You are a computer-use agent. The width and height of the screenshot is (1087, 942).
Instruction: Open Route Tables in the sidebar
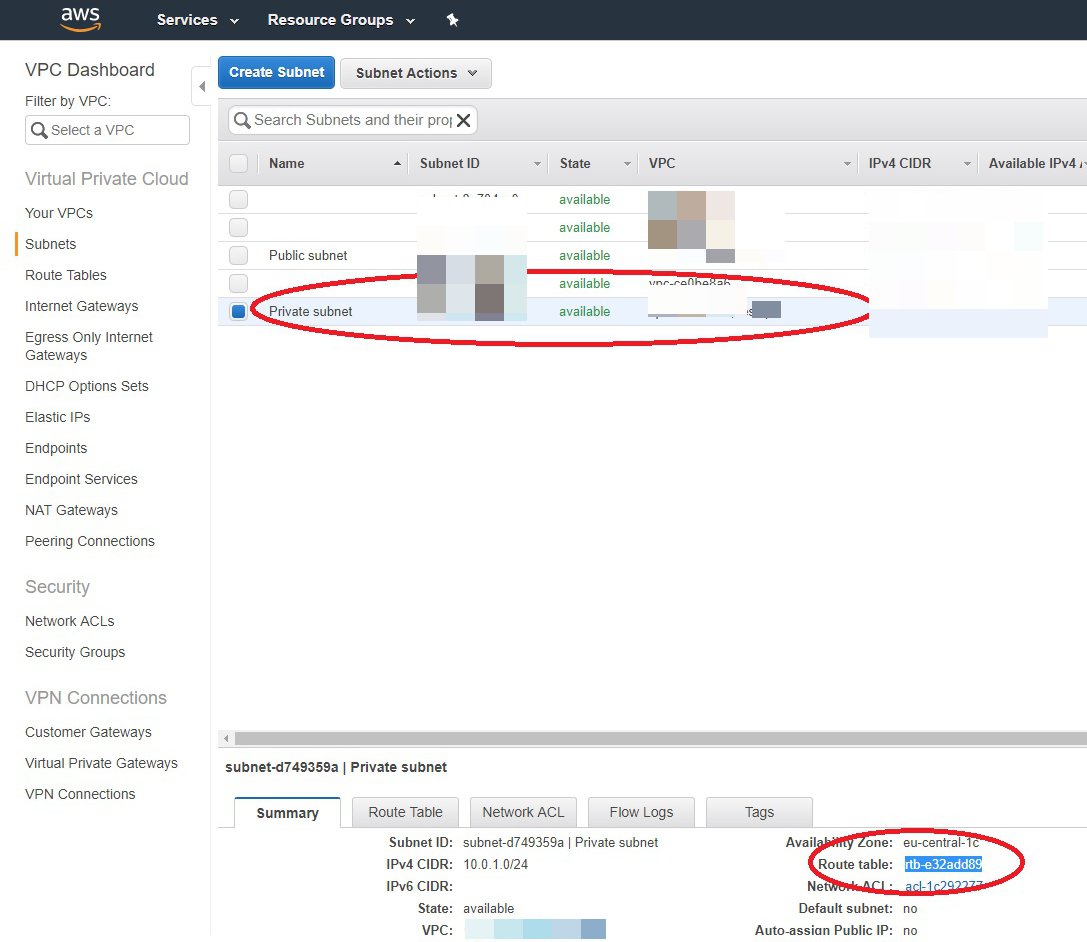[x=66, y=275]
